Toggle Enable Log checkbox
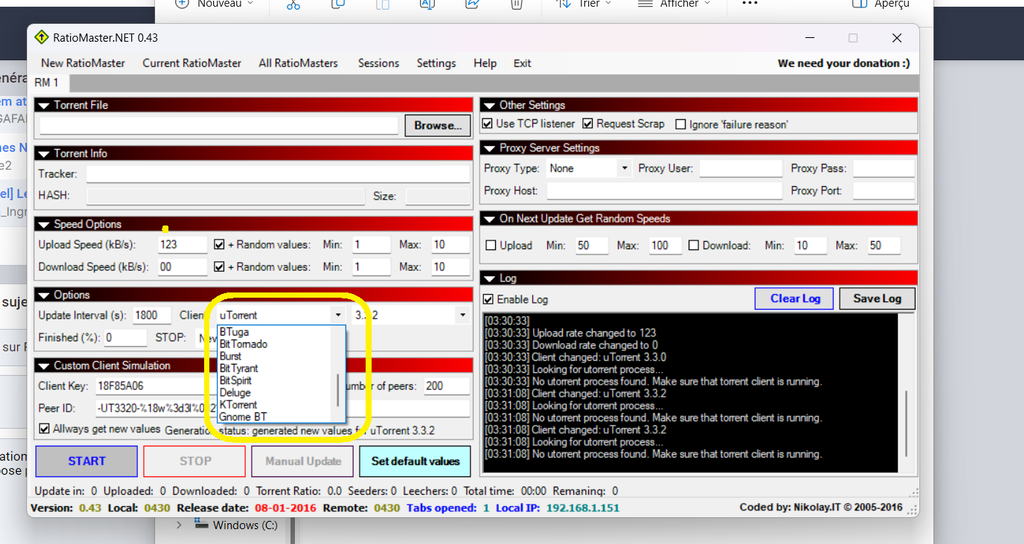Screen dimensions: 1024x544 (x=488, y=299)
